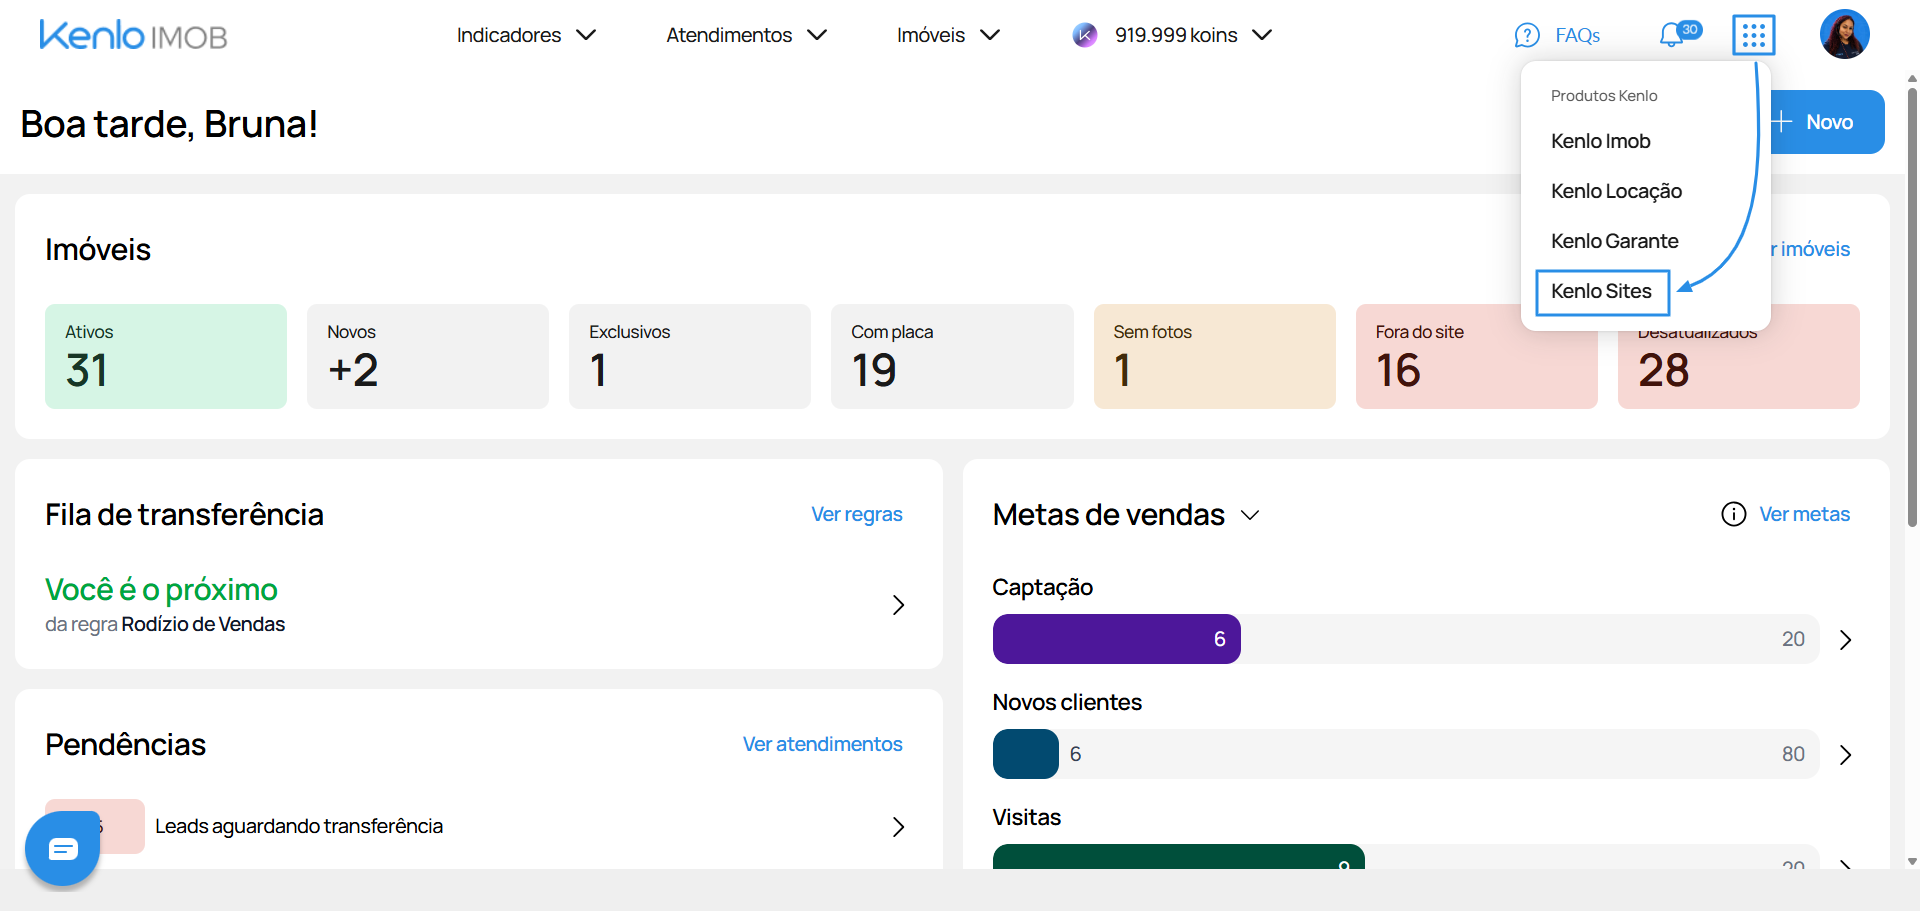Open Bruna's profile avatar
Image resolution: width=1920 pixels, height=911 pixels.
click(1844, 34)
